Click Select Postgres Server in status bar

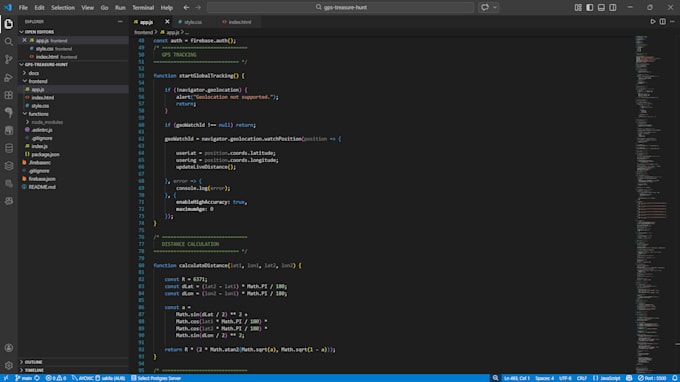click(156, 378)
